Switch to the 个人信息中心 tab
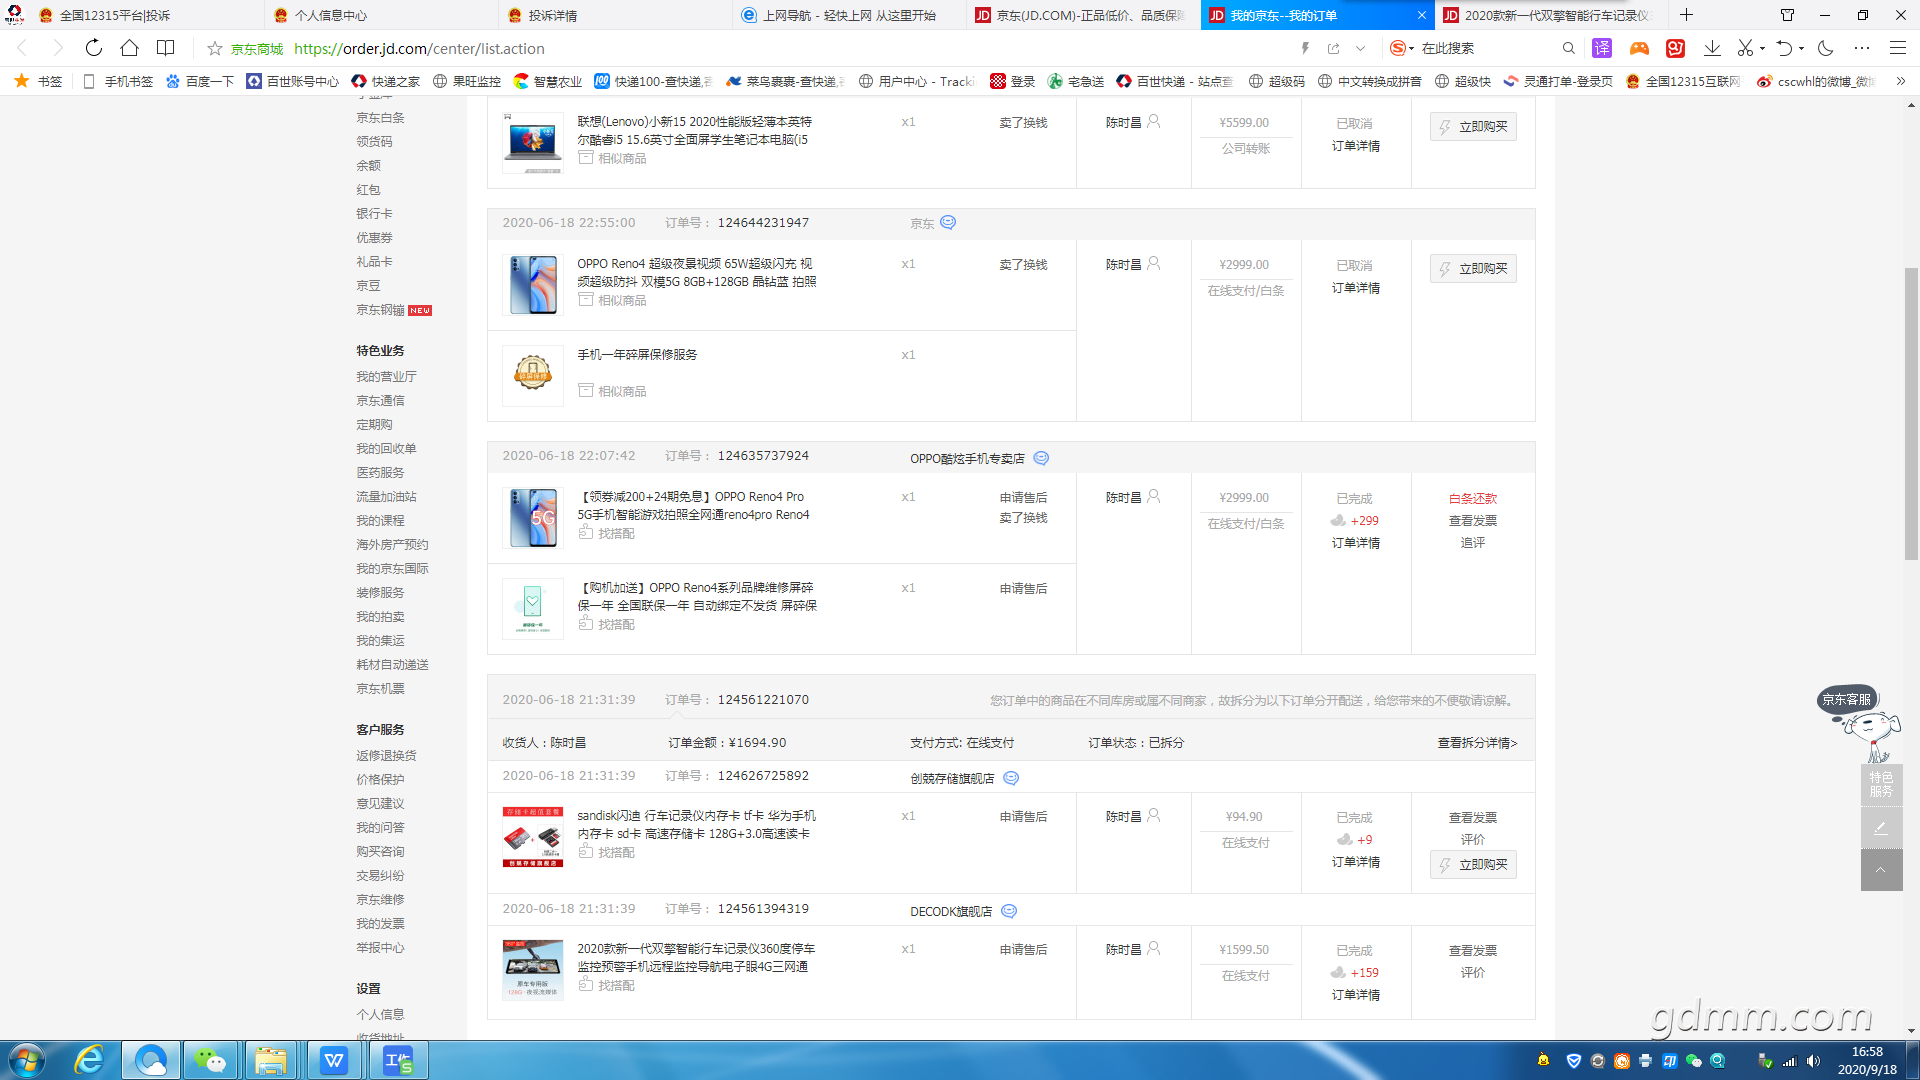This screenshot has width=1920, height=1080. tap(382, 15)
